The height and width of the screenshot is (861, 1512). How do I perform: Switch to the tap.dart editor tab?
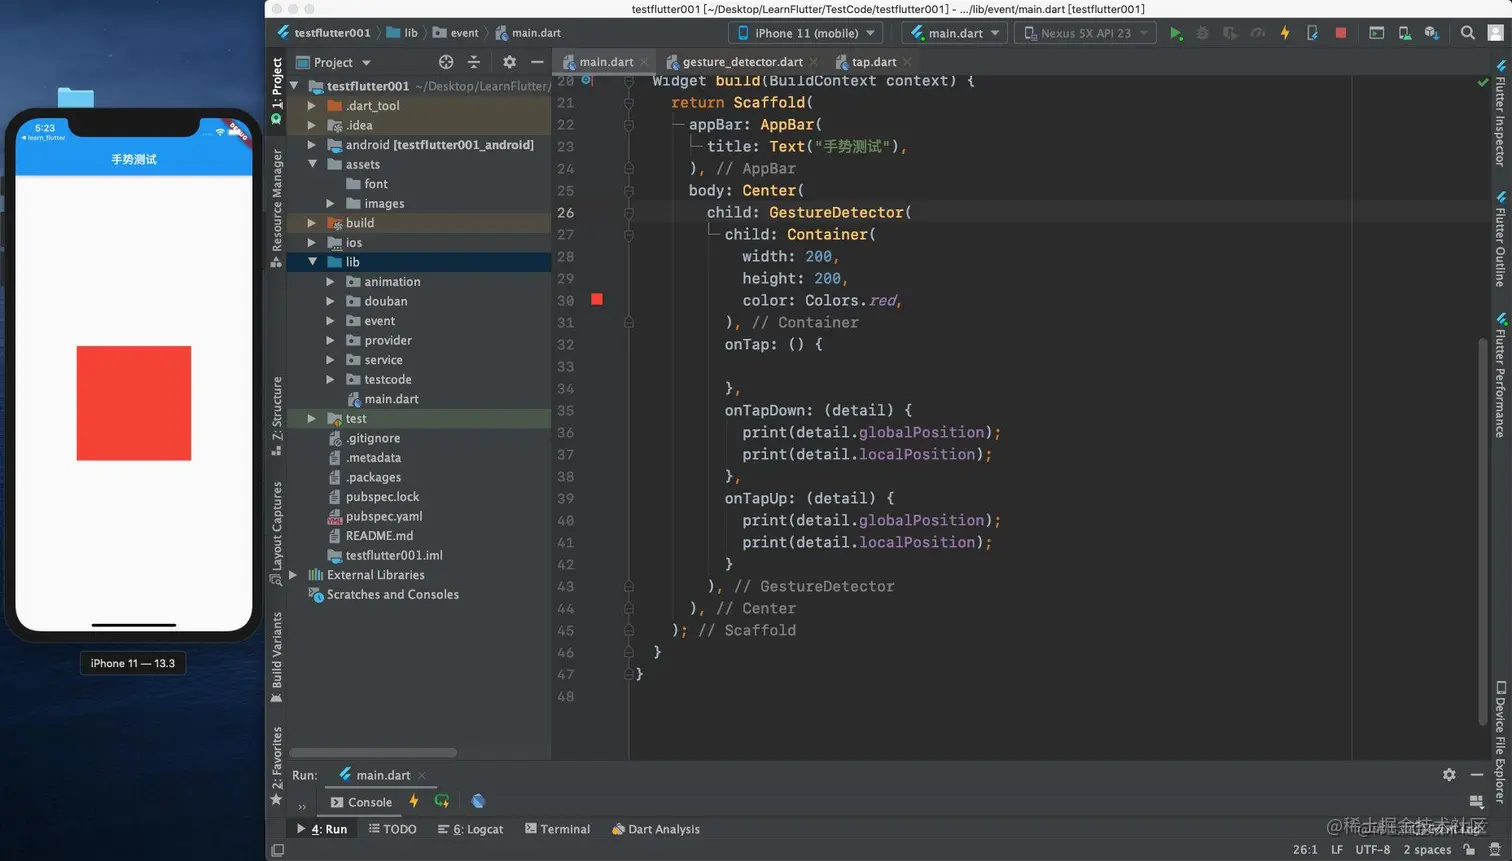coord(873,62)
